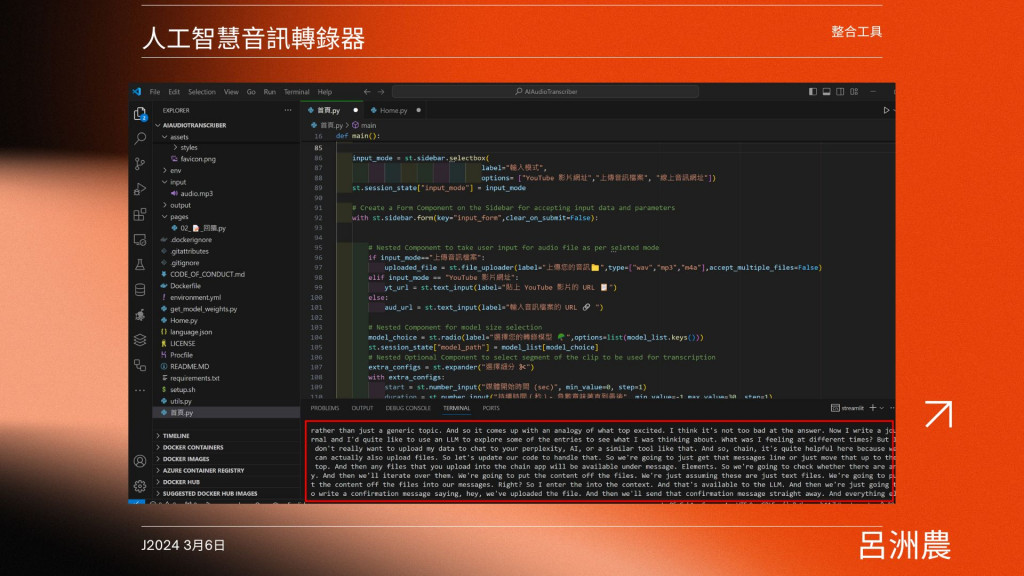Open Run and Debug view
This screenshot has height=576, width=1024.
[140, 189]
